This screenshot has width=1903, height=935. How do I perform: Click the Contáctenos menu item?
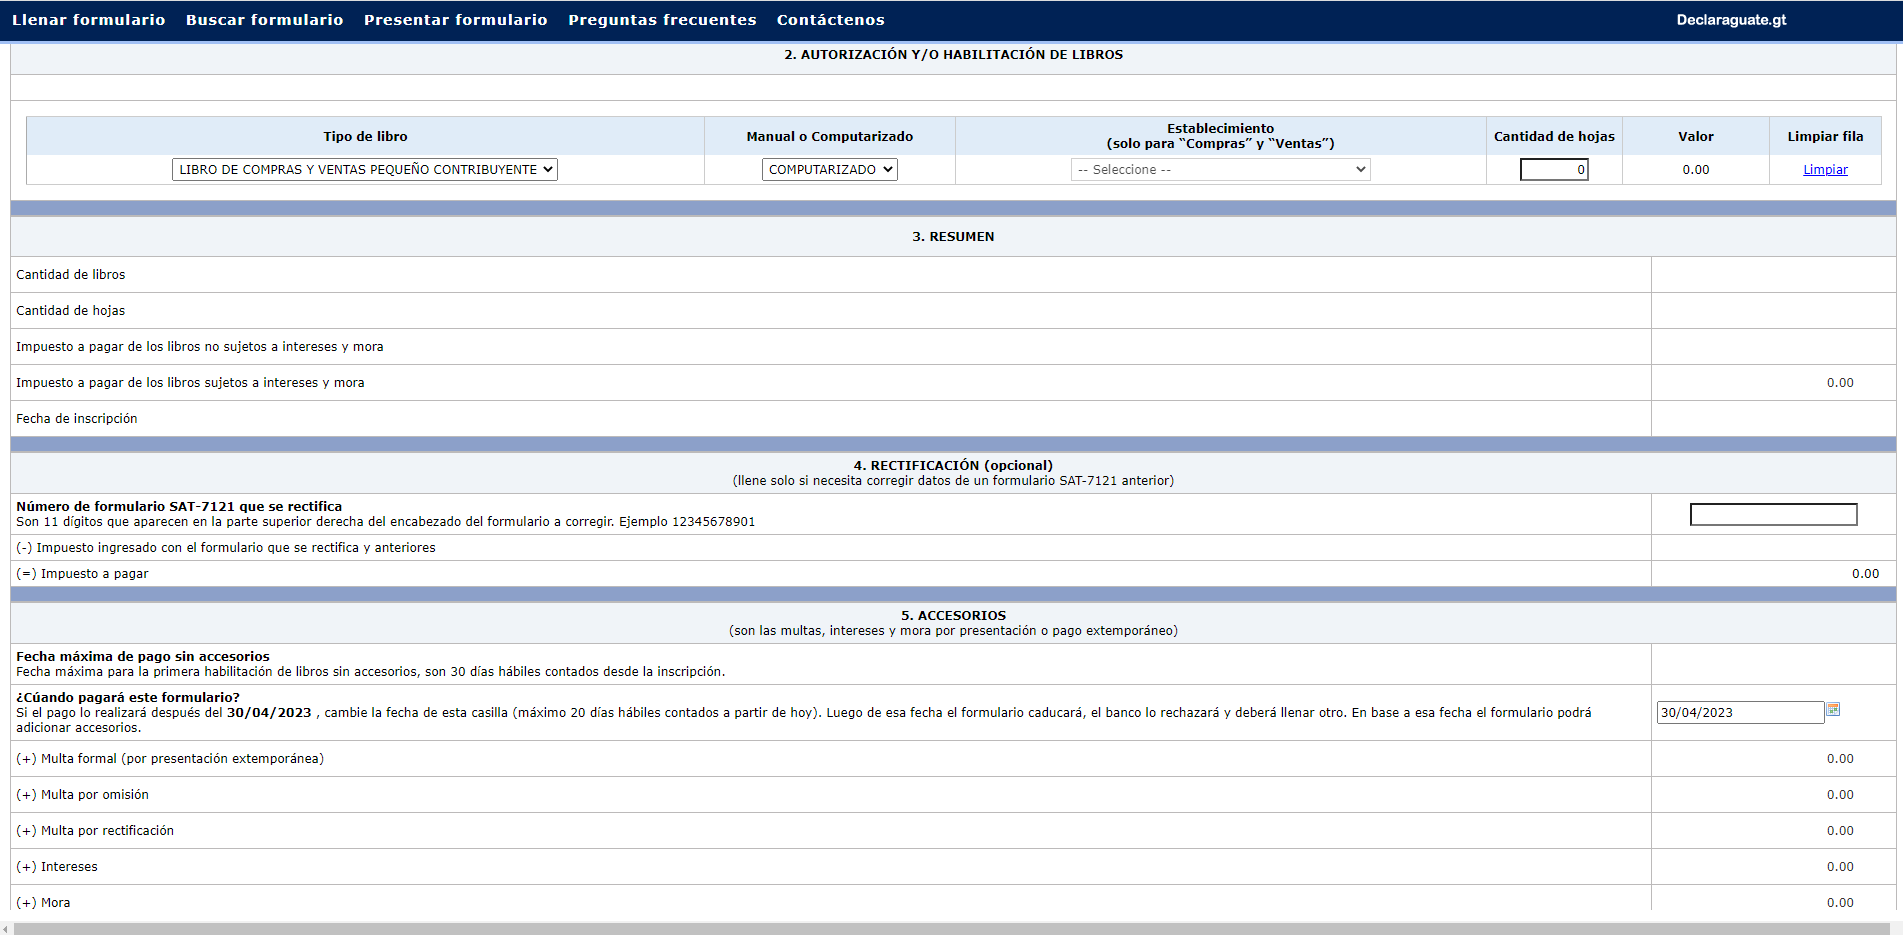pyautogui.click(x=830, y=20)
